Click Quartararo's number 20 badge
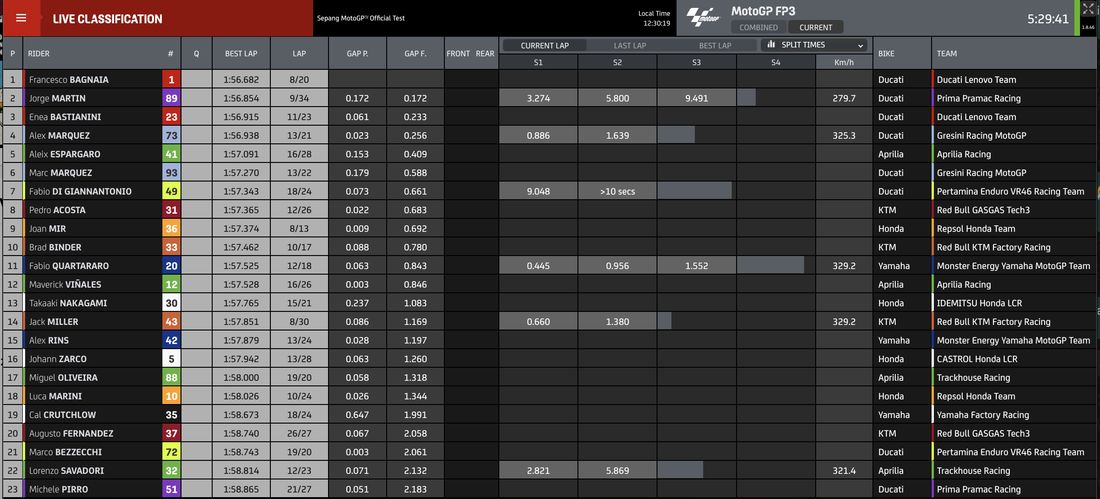This screenshot has width=1100, height=499. click(x=171, y=266)
